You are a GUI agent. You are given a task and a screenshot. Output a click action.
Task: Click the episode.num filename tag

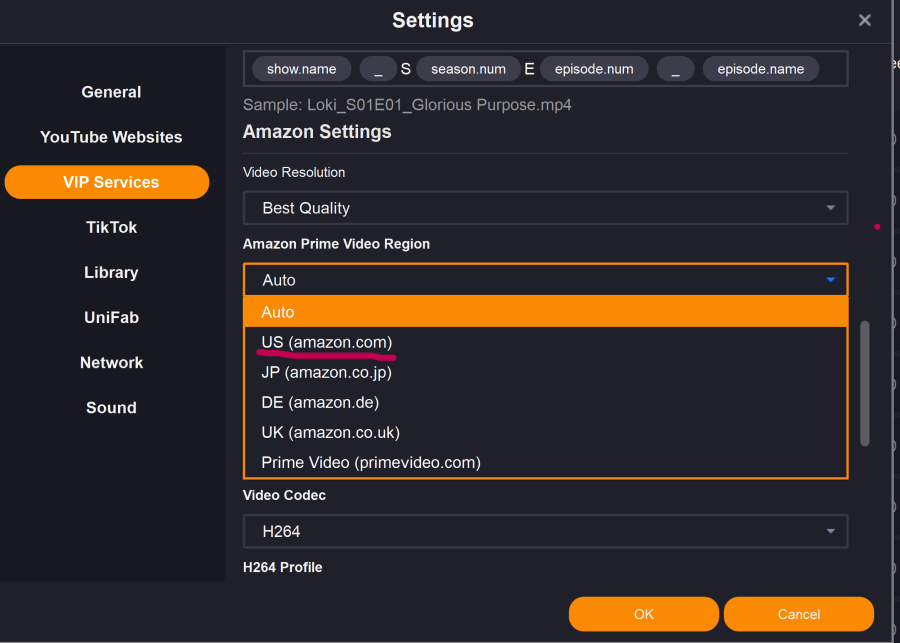[594, 69]
